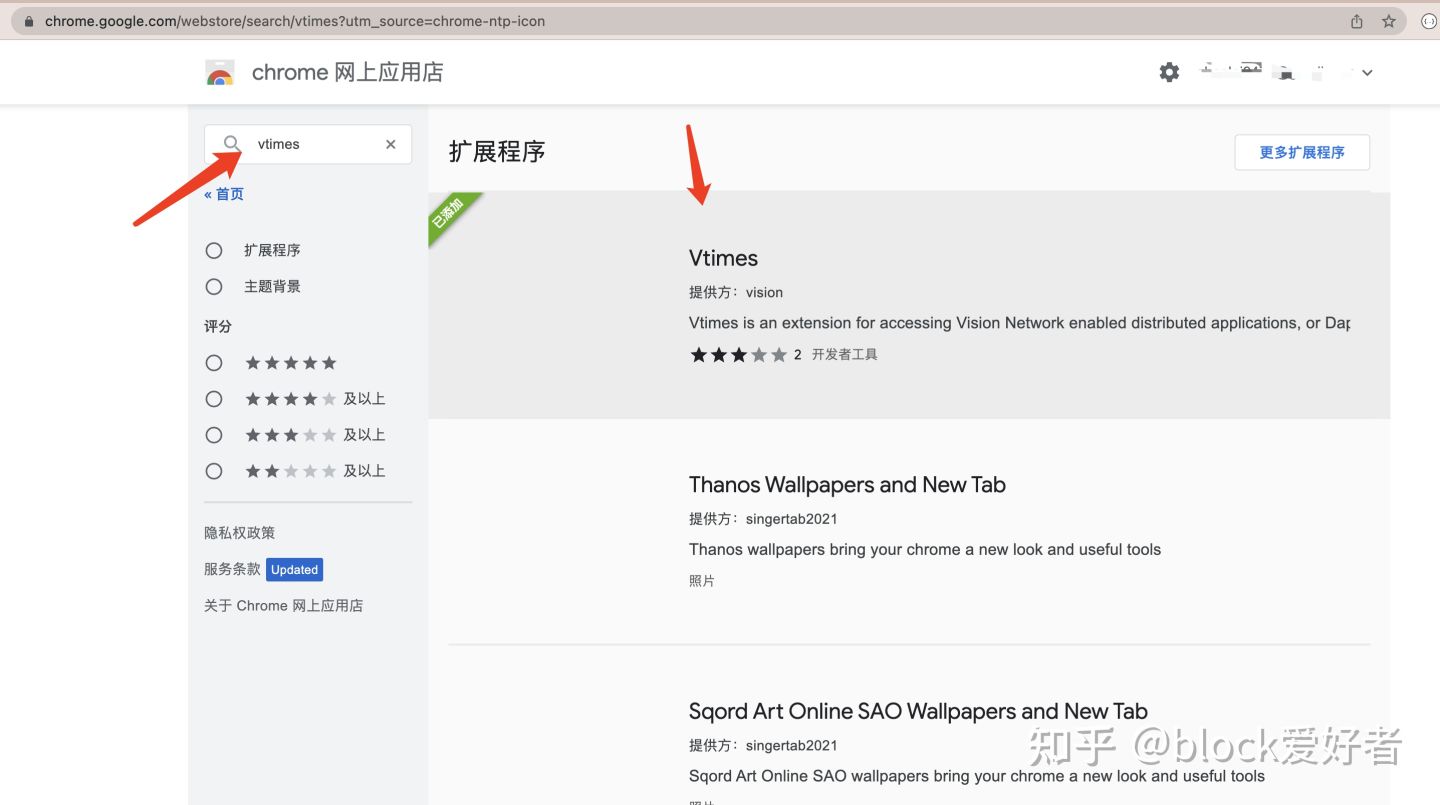Screen dimensions: 1440x805
Task: Click 提供方：singertab2021 under Thanos Wallpapers
Action: 763,519
